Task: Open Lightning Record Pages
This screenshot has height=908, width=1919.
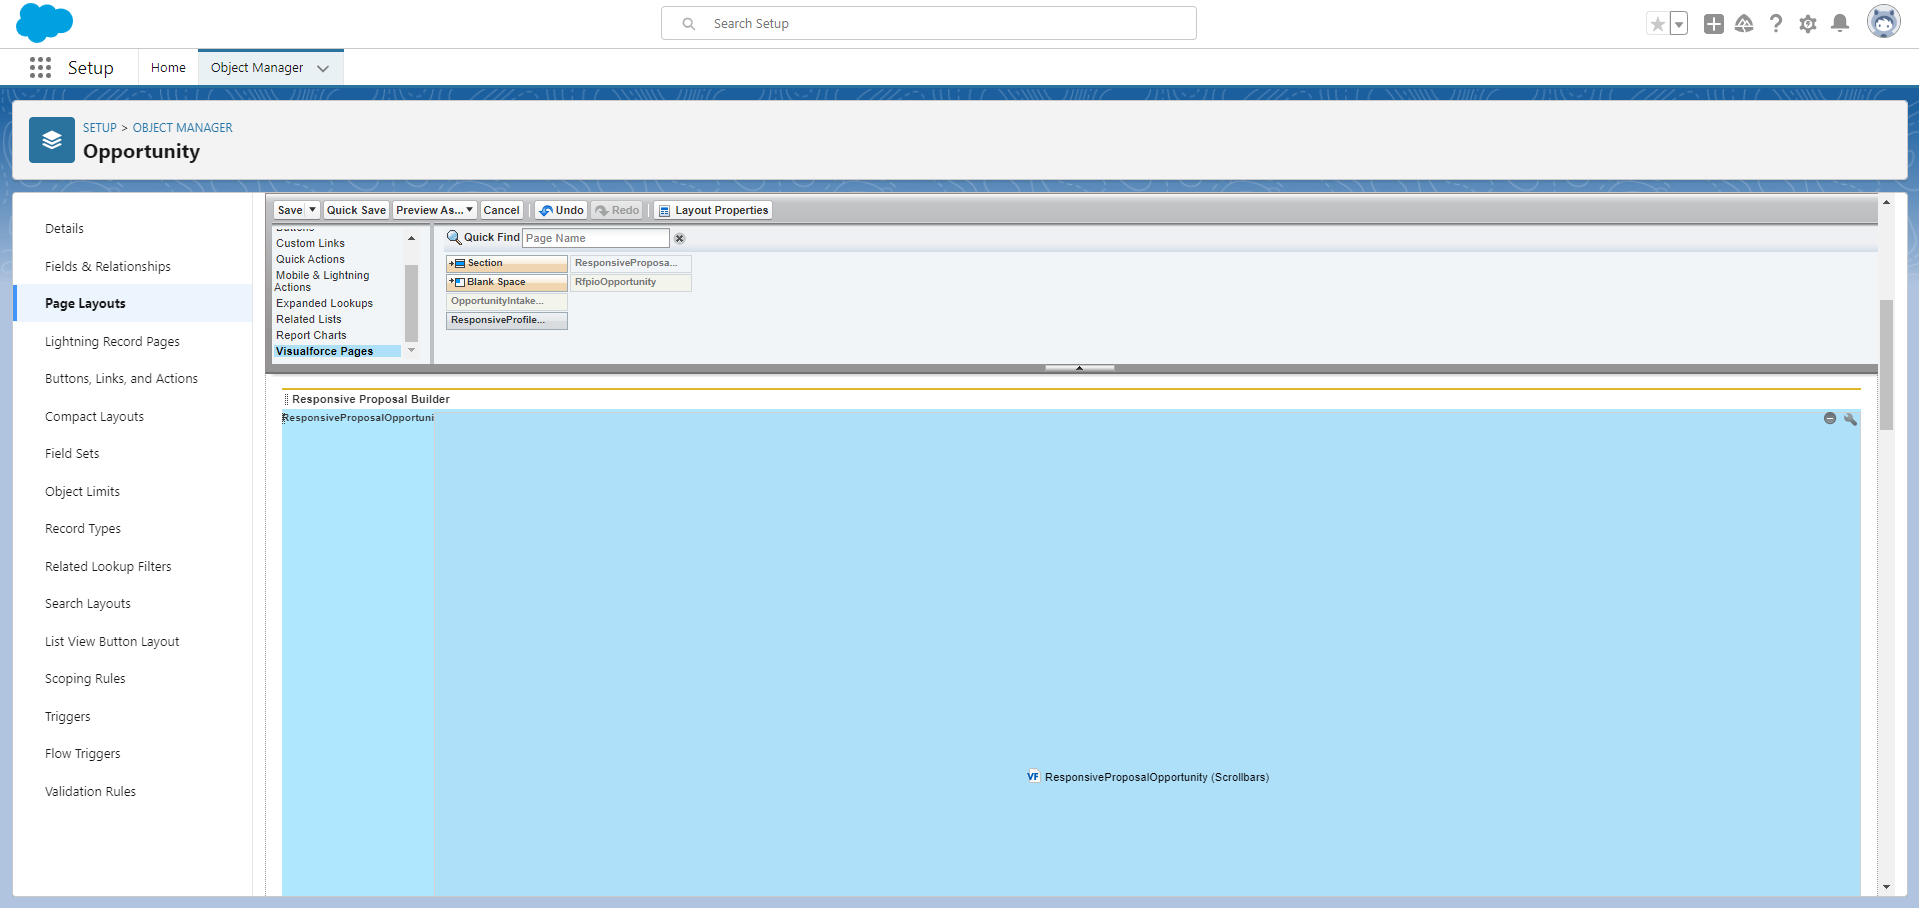Action: tap(133, 341)
